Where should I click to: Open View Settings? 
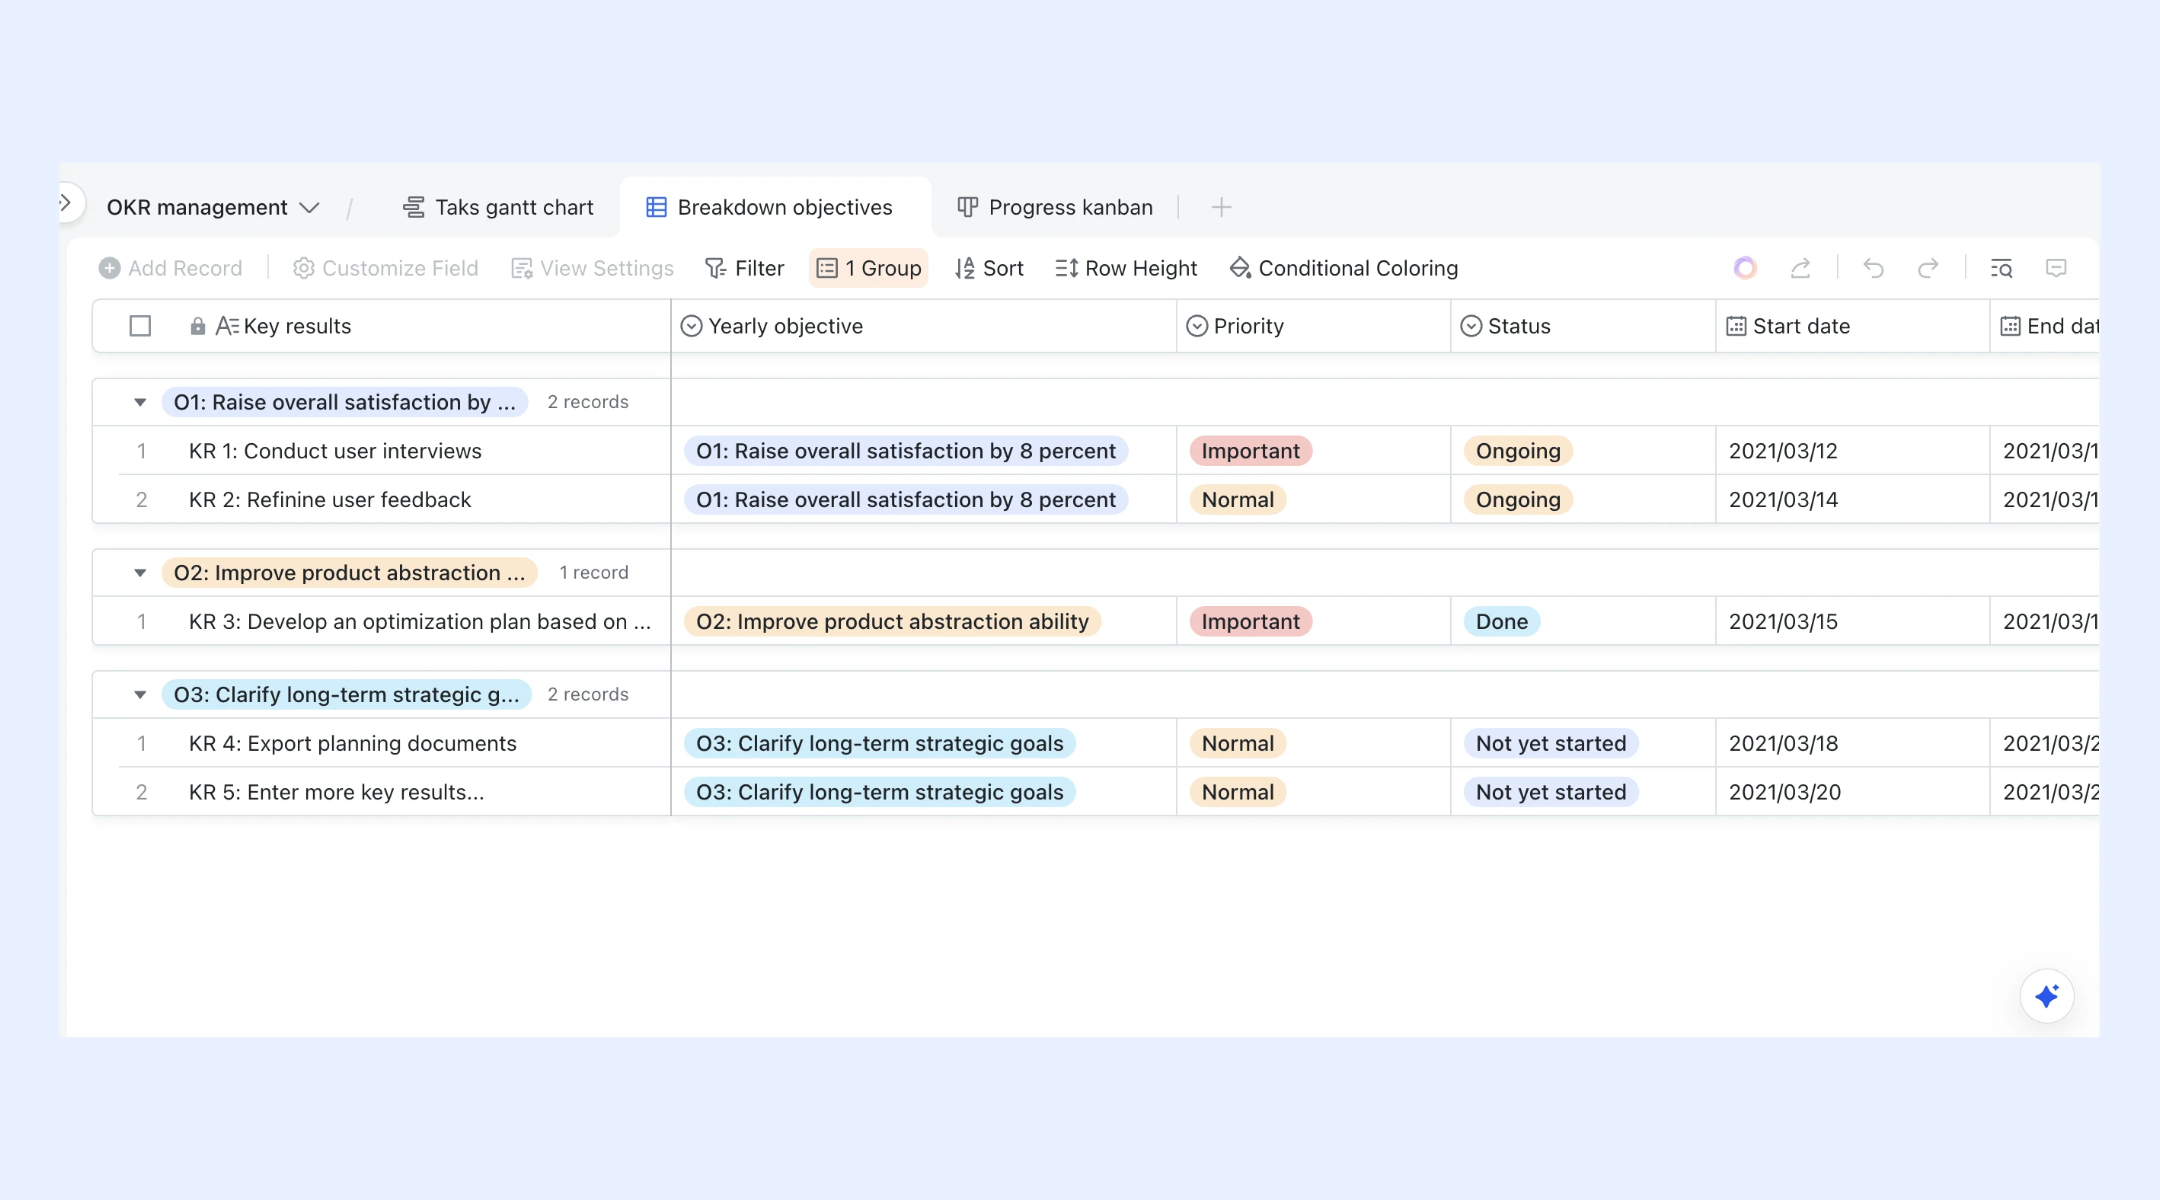click(592, 268)
